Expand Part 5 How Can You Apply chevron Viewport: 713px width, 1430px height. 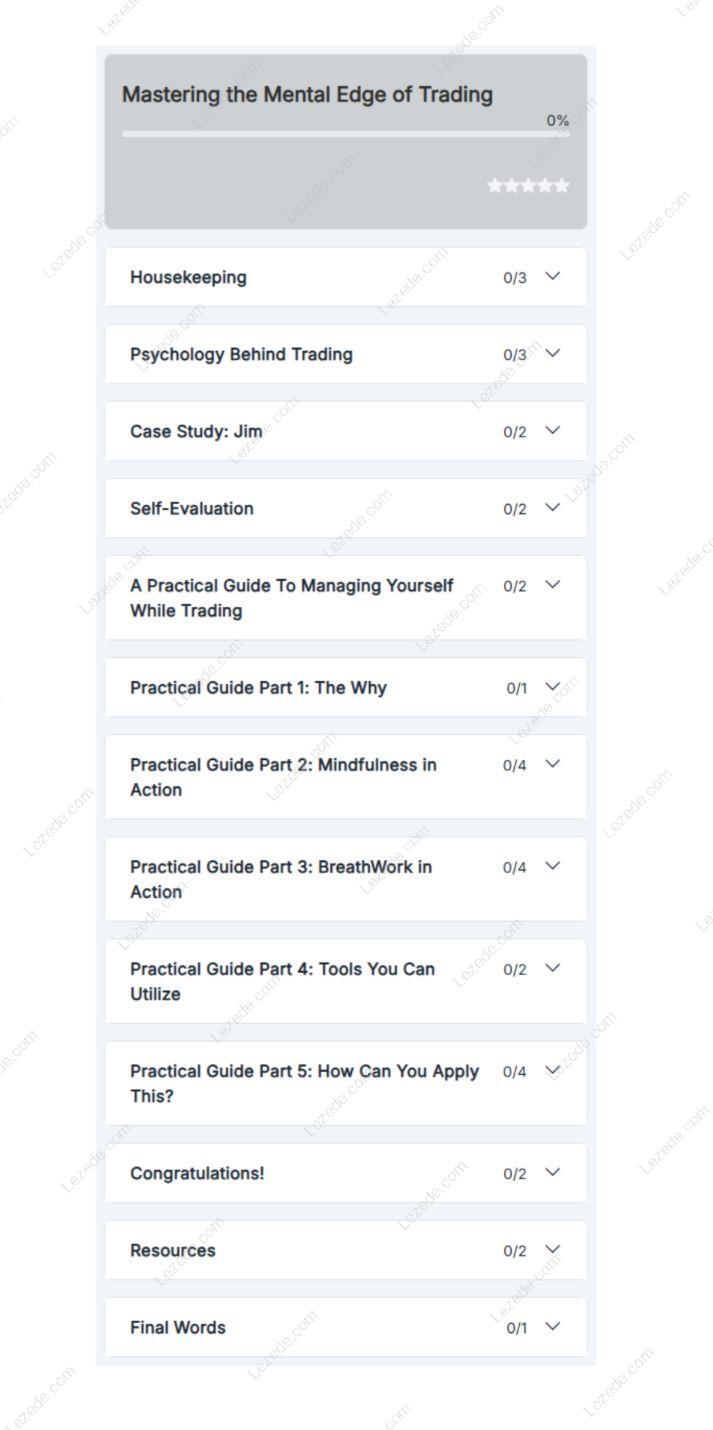click(552, 1070)
